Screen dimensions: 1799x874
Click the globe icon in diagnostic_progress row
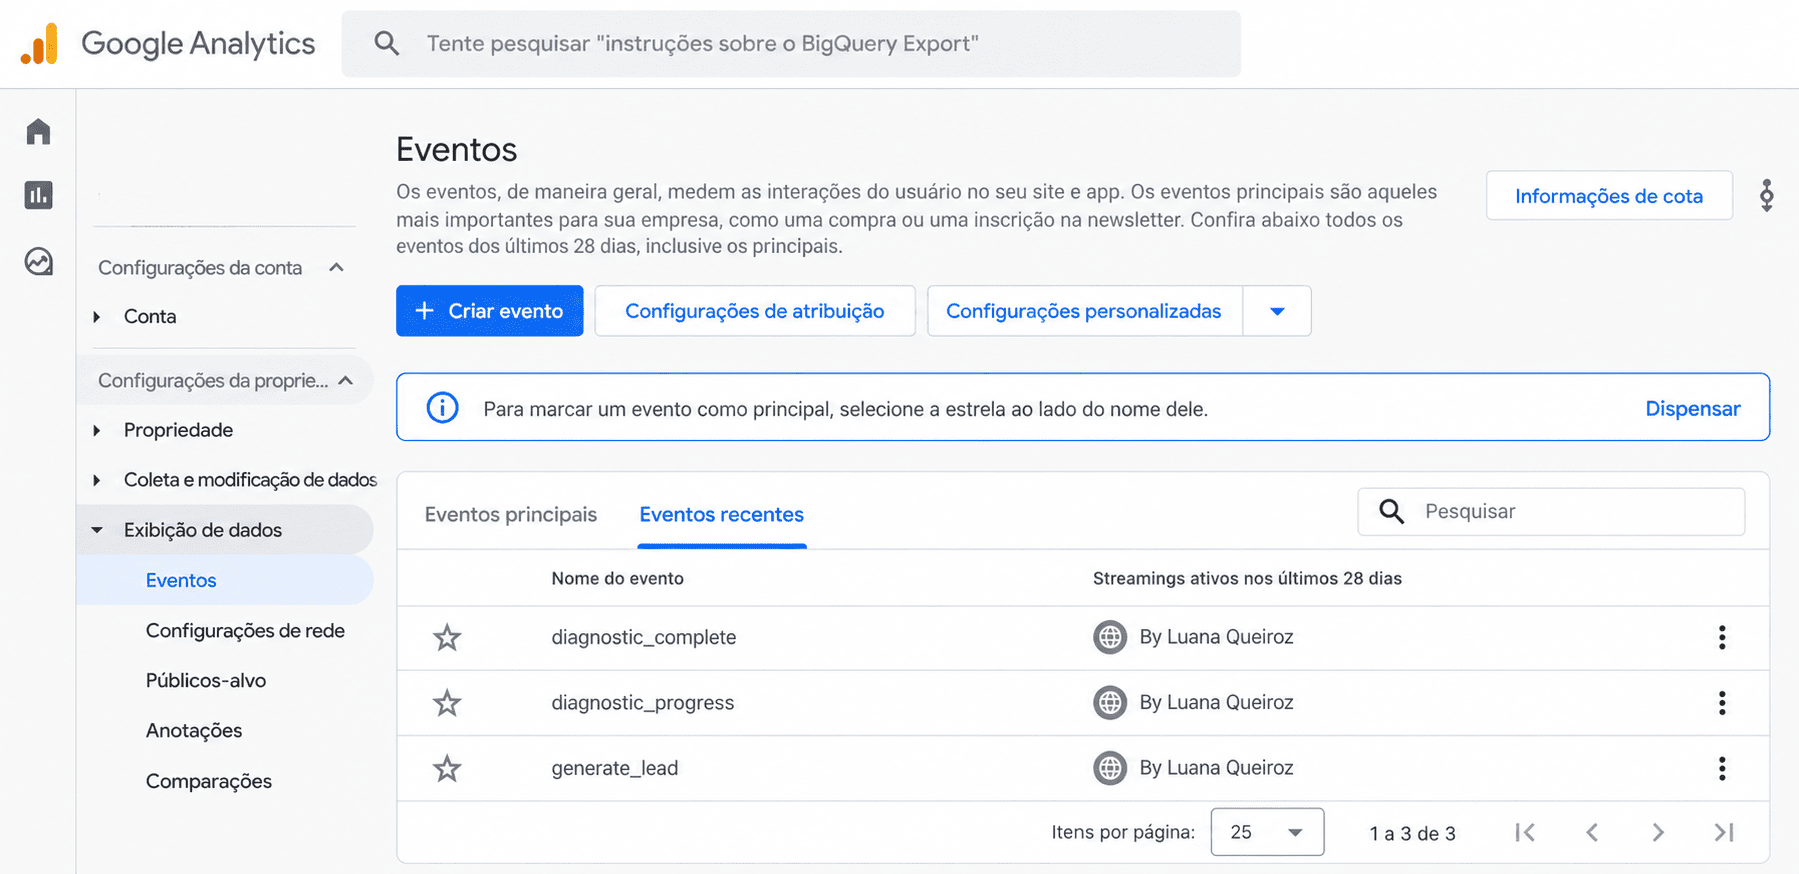1109,703
